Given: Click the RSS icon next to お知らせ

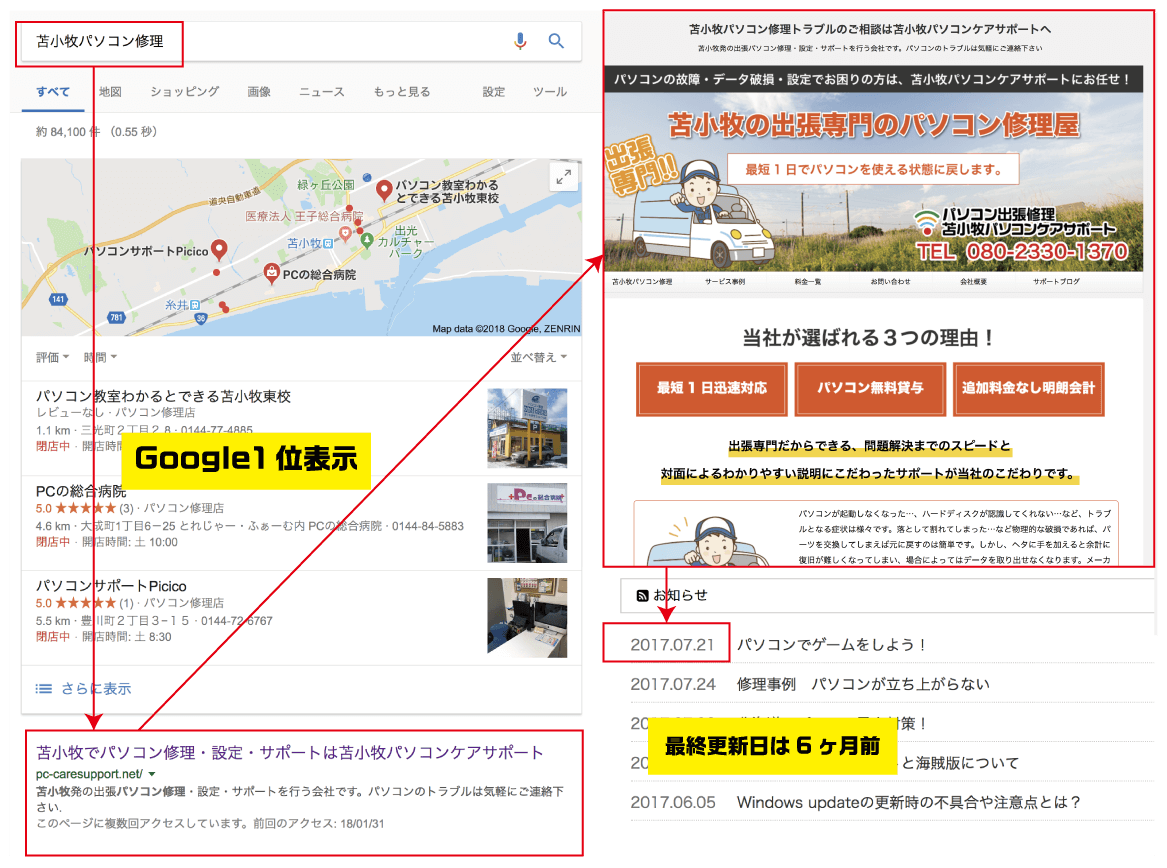Looking at the screenshot, I should point(642,596).
